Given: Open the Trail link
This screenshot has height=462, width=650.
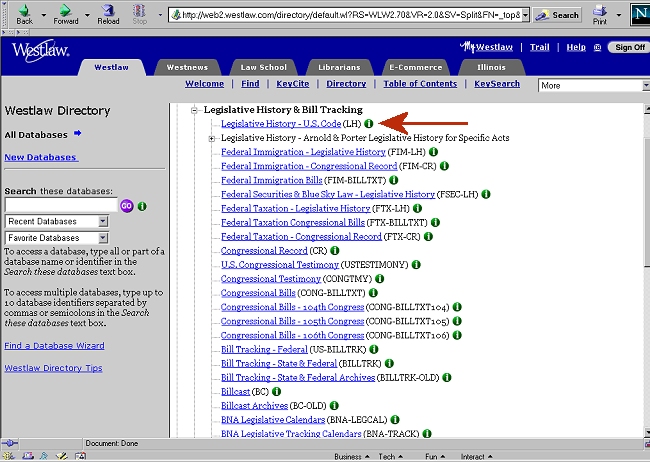Looking at the screenshot, I should [x=539, y=47].
